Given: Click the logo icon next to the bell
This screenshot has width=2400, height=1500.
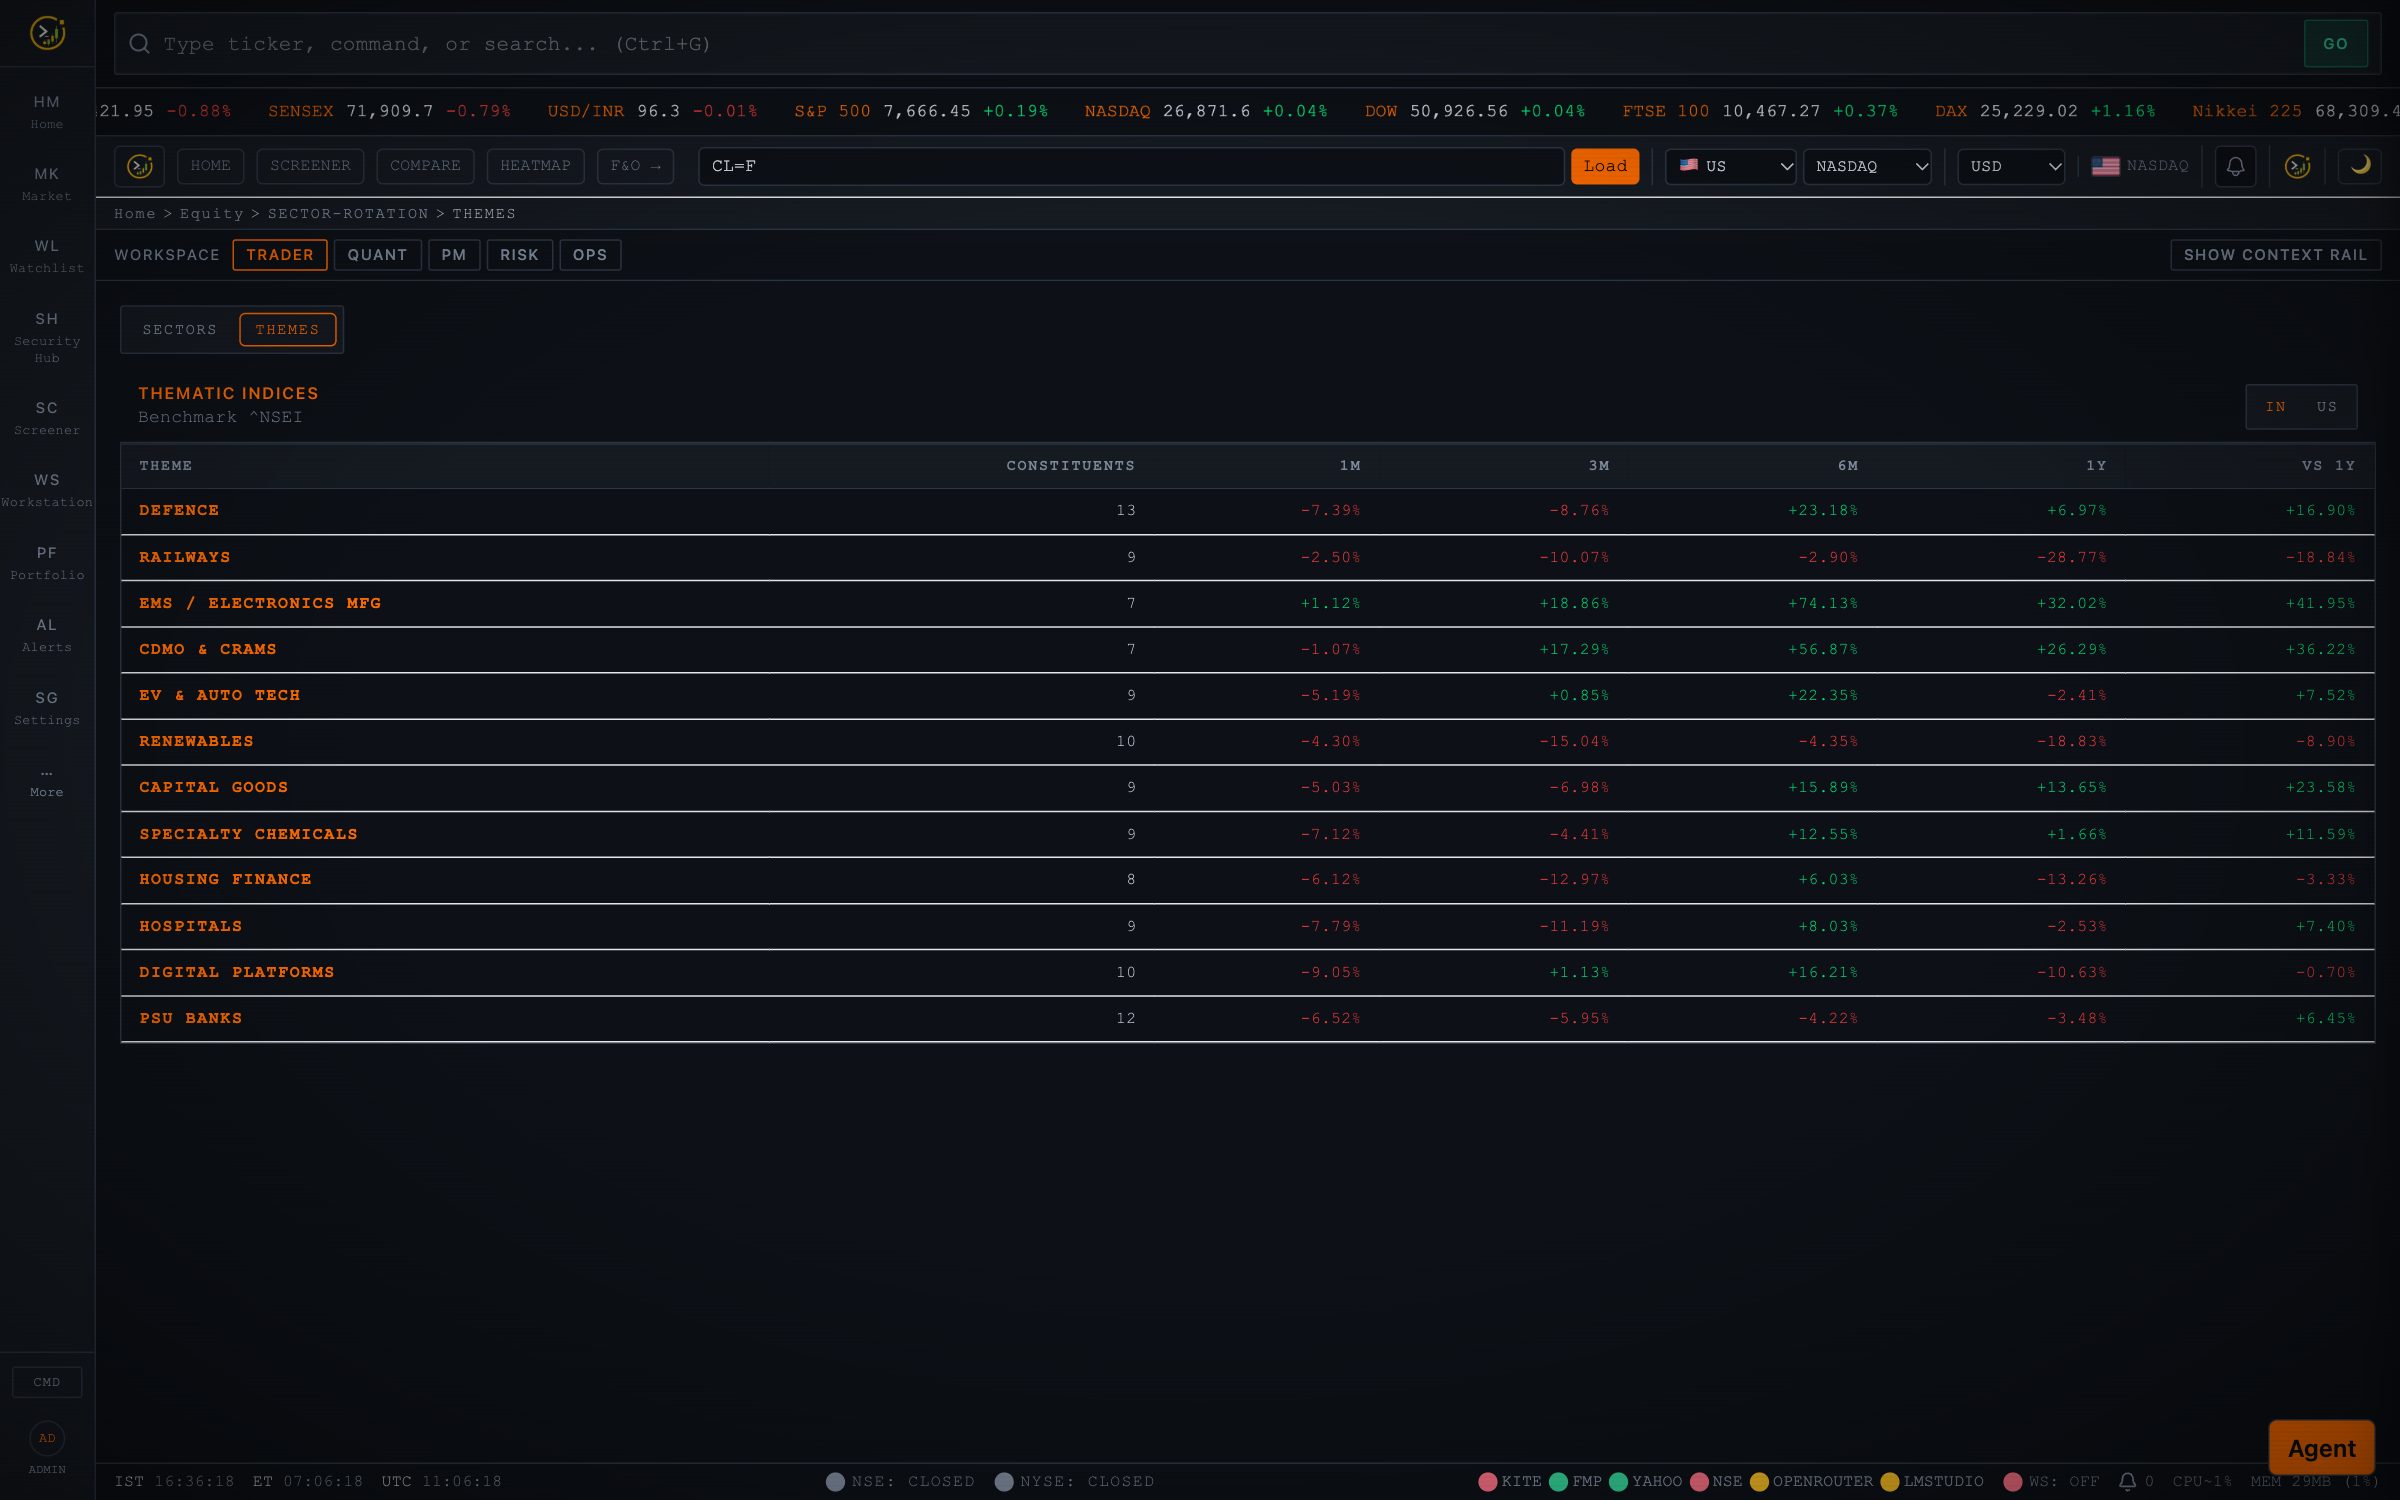Looking at the screenshot, I should [x=2298, y=166].
